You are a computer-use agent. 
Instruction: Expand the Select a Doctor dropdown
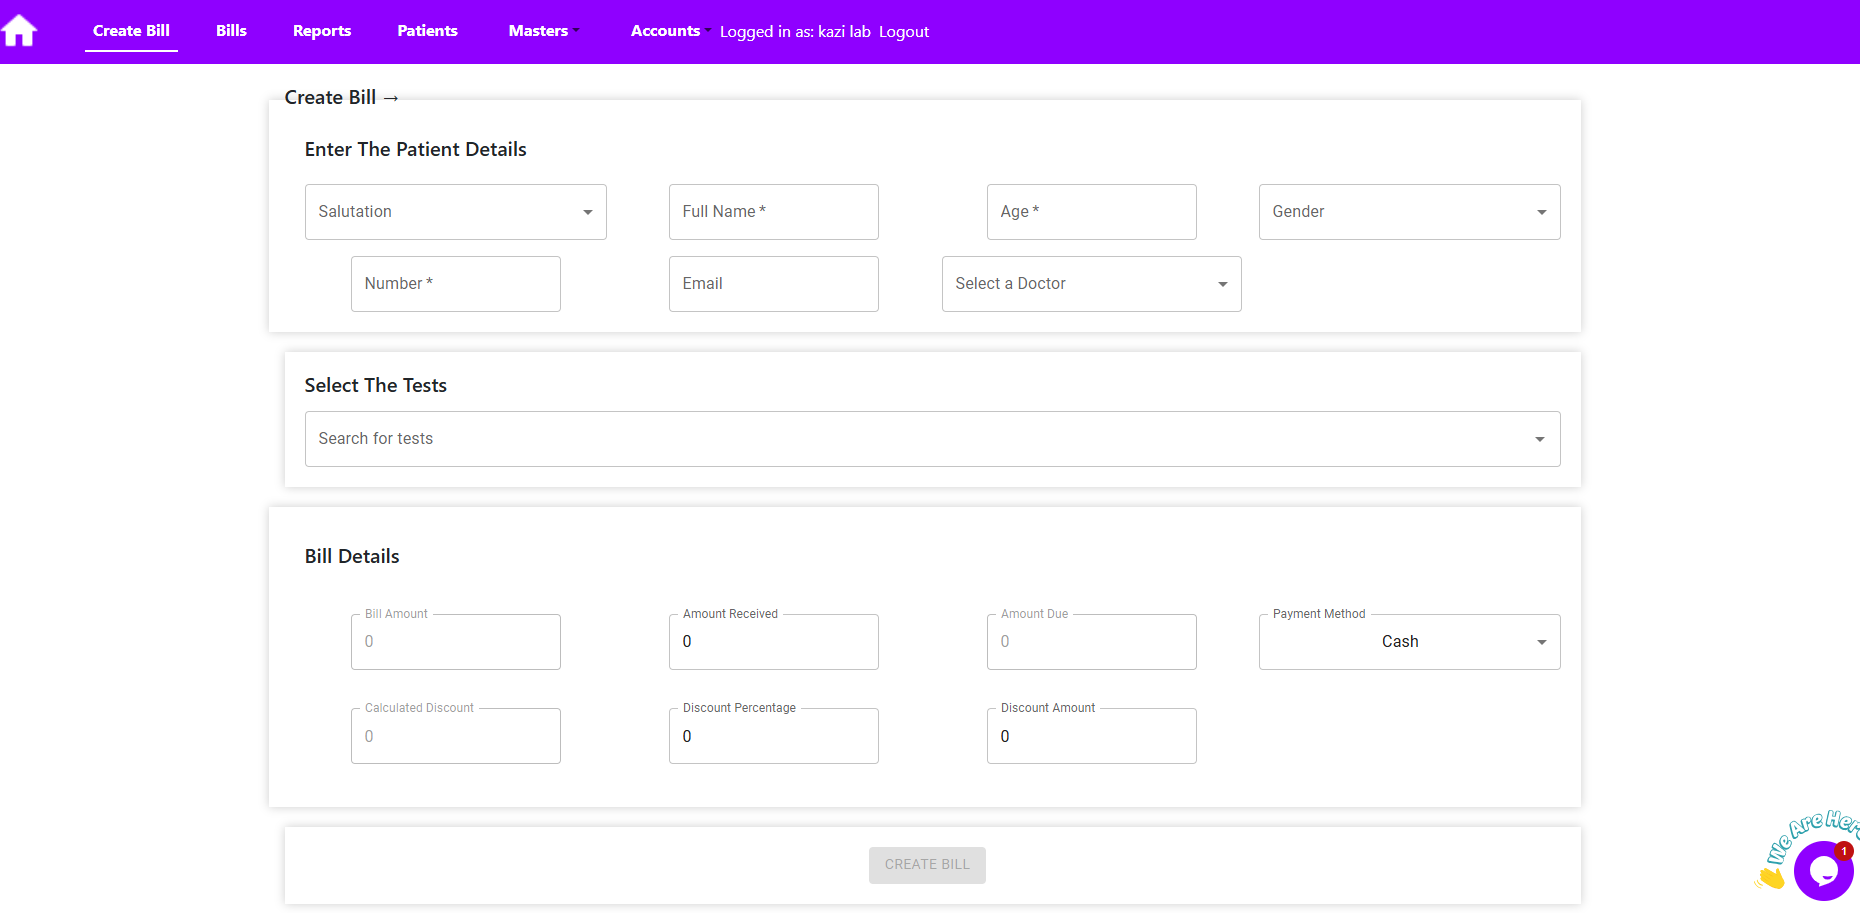pos(1091,284)
